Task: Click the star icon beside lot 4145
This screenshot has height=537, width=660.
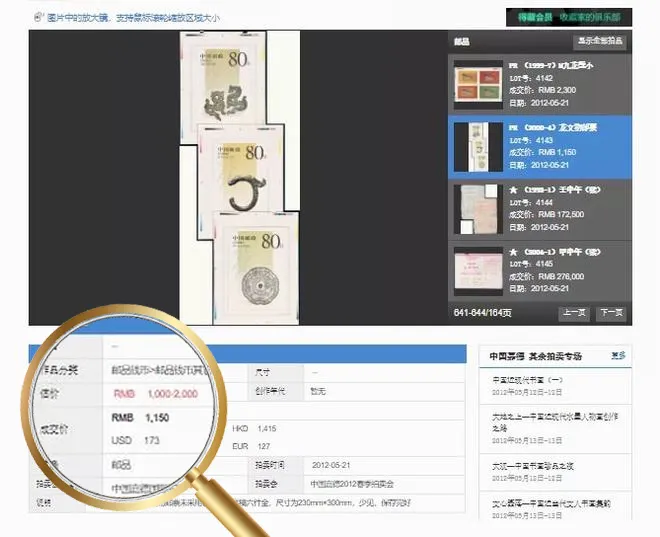Action: [x=513, y=252]
